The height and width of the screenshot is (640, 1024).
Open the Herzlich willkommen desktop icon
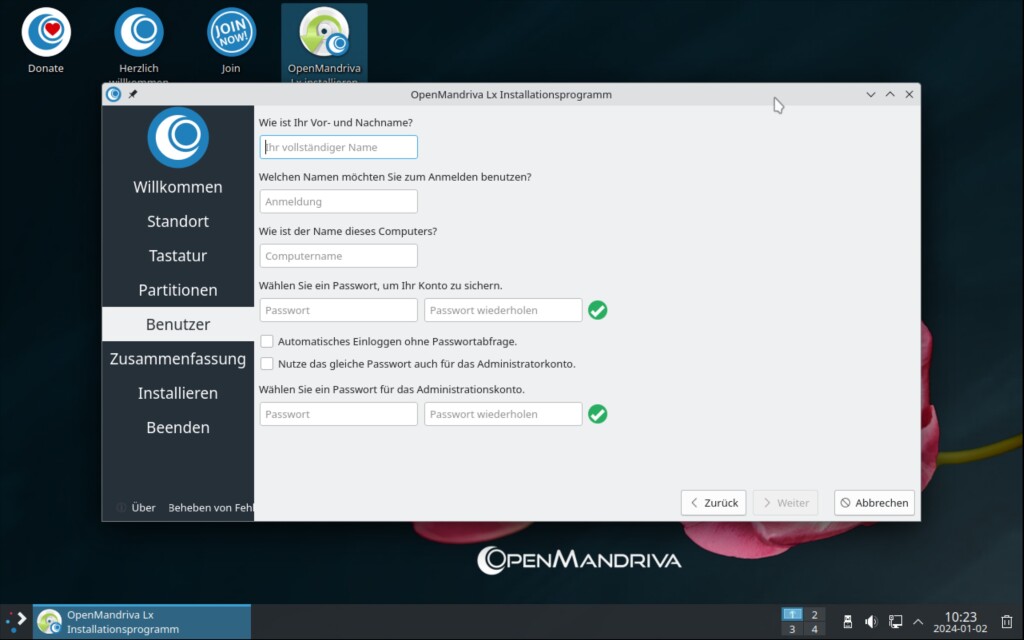tap(138, 43)
